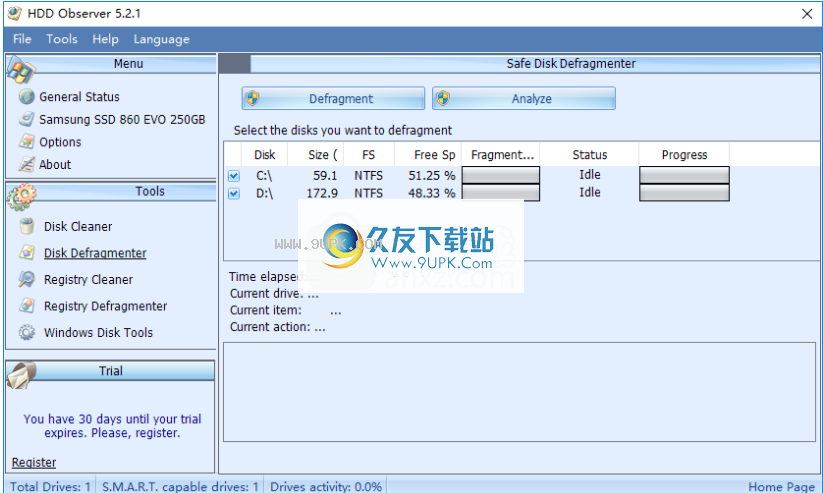Open the Home Page link
Viewport: 823px width, 493px height.
tap(782, 487)
